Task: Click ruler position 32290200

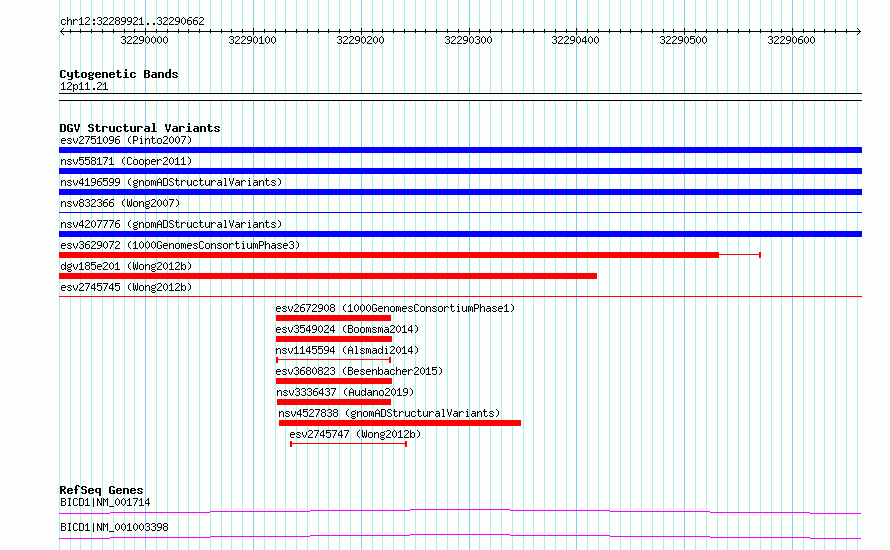Action: click(x=360, y=40)
